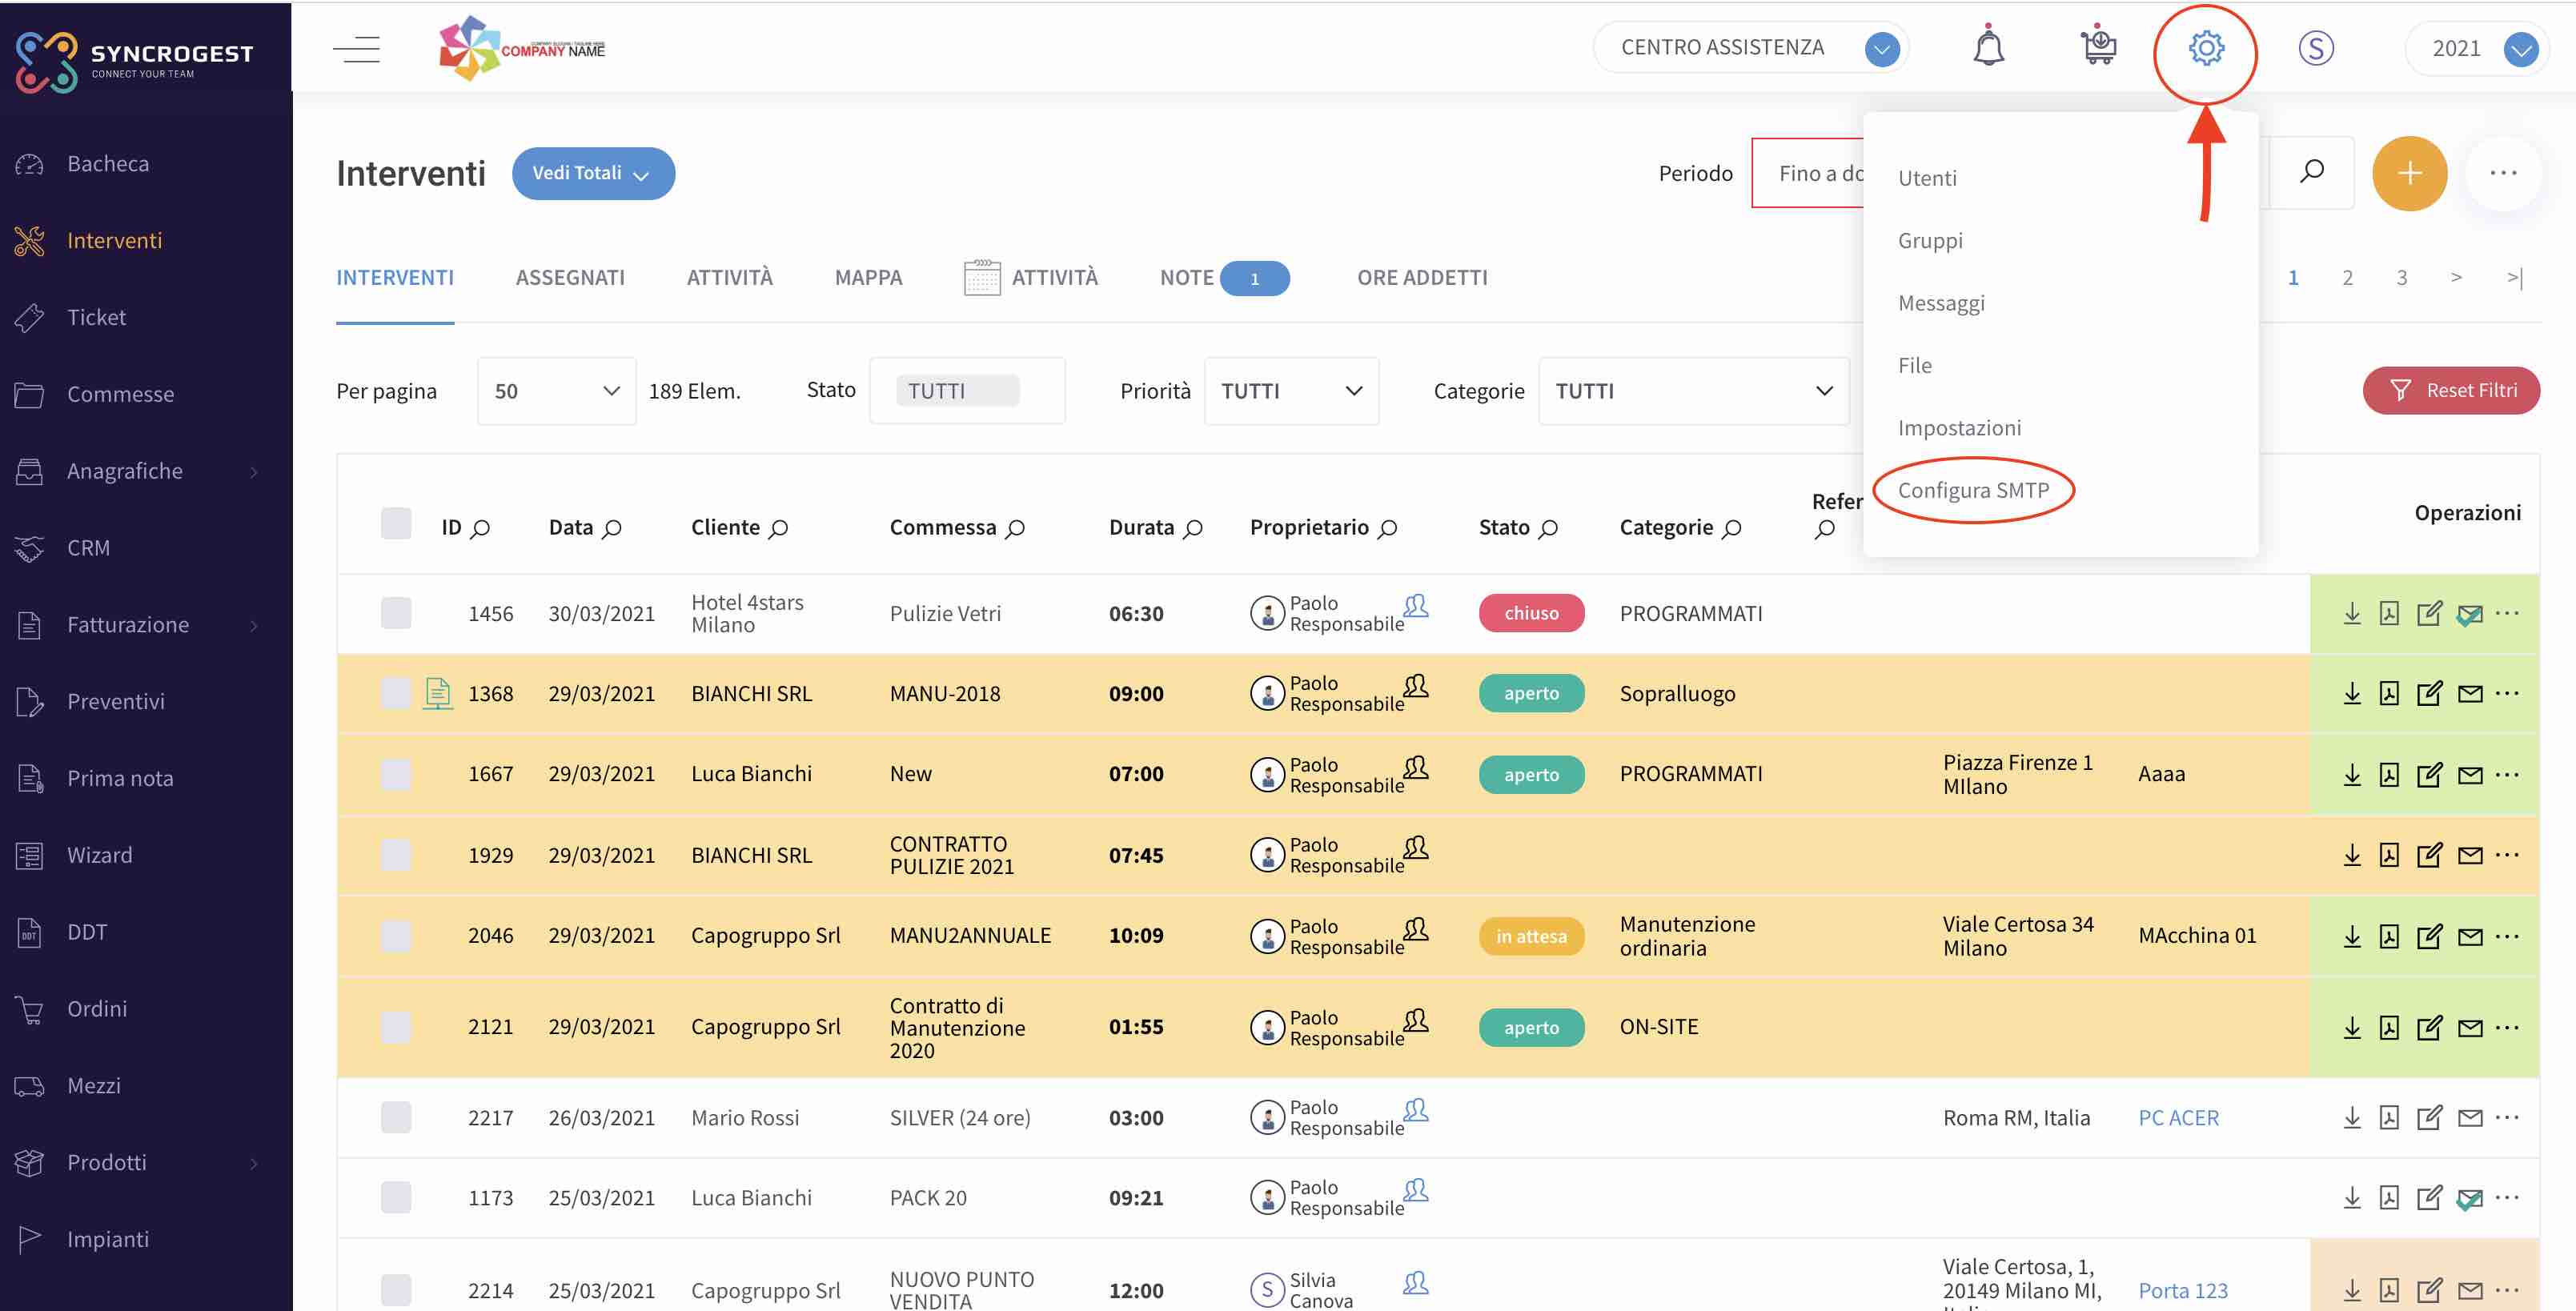Click the download icon for intervention 1456
The width and height of the screenshot is (2576, 1311).
pyautogui.click(x=2352, y=613)
